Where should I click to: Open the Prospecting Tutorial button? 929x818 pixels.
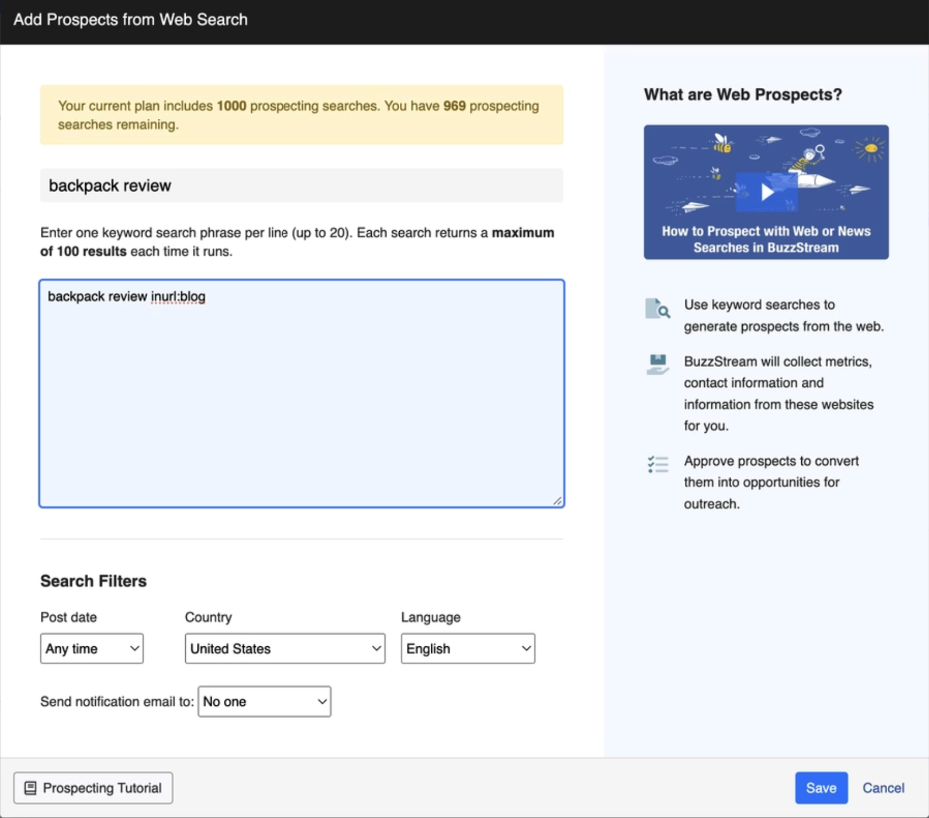(x=93, y=788)
